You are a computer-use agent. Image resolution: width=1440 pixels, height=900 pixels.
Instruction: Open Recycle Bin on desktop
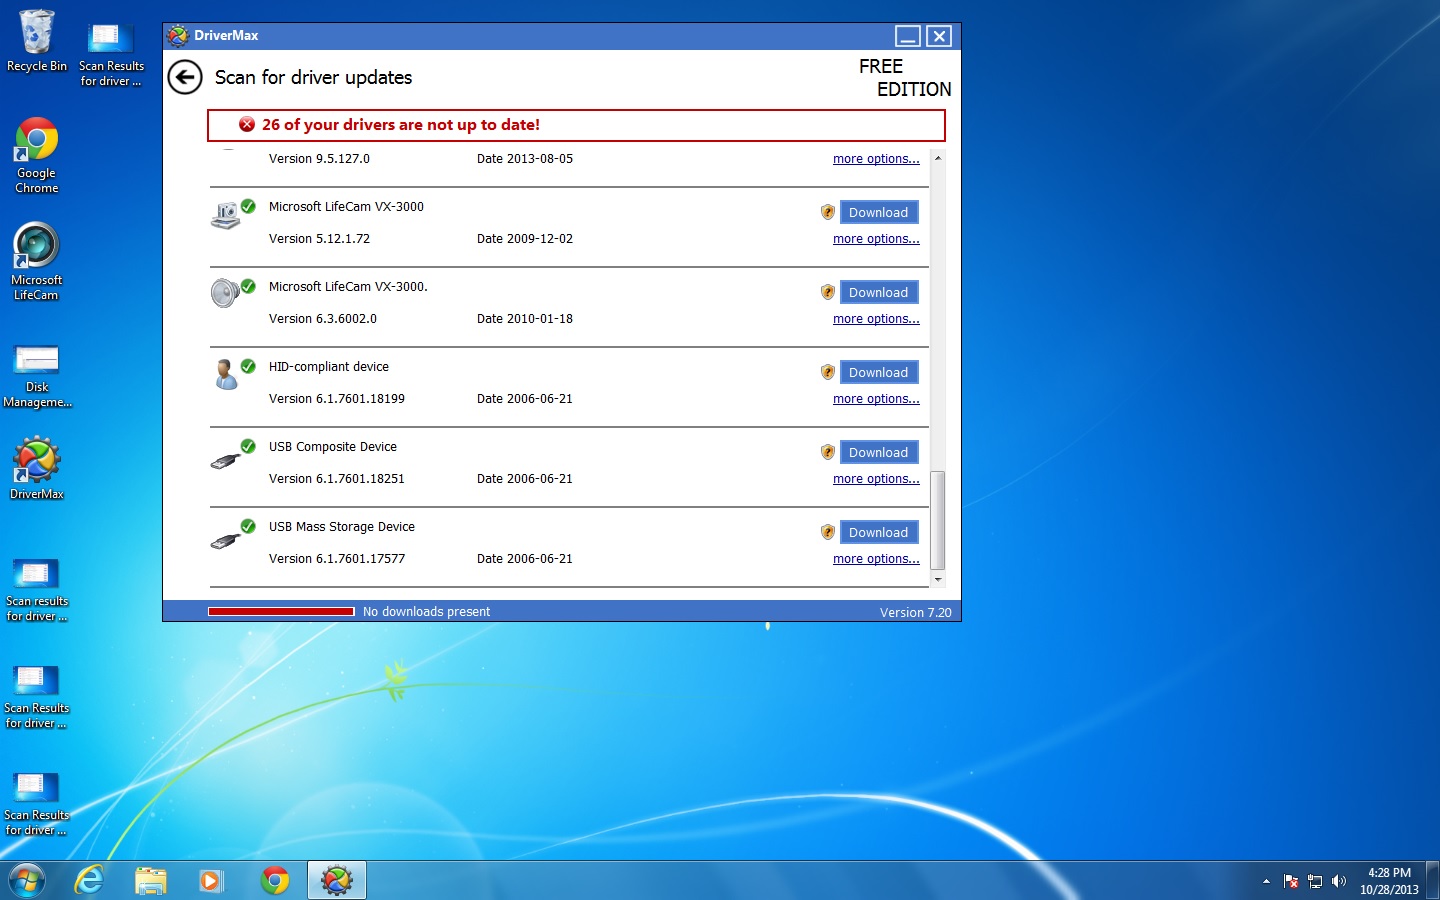(37, 41)
